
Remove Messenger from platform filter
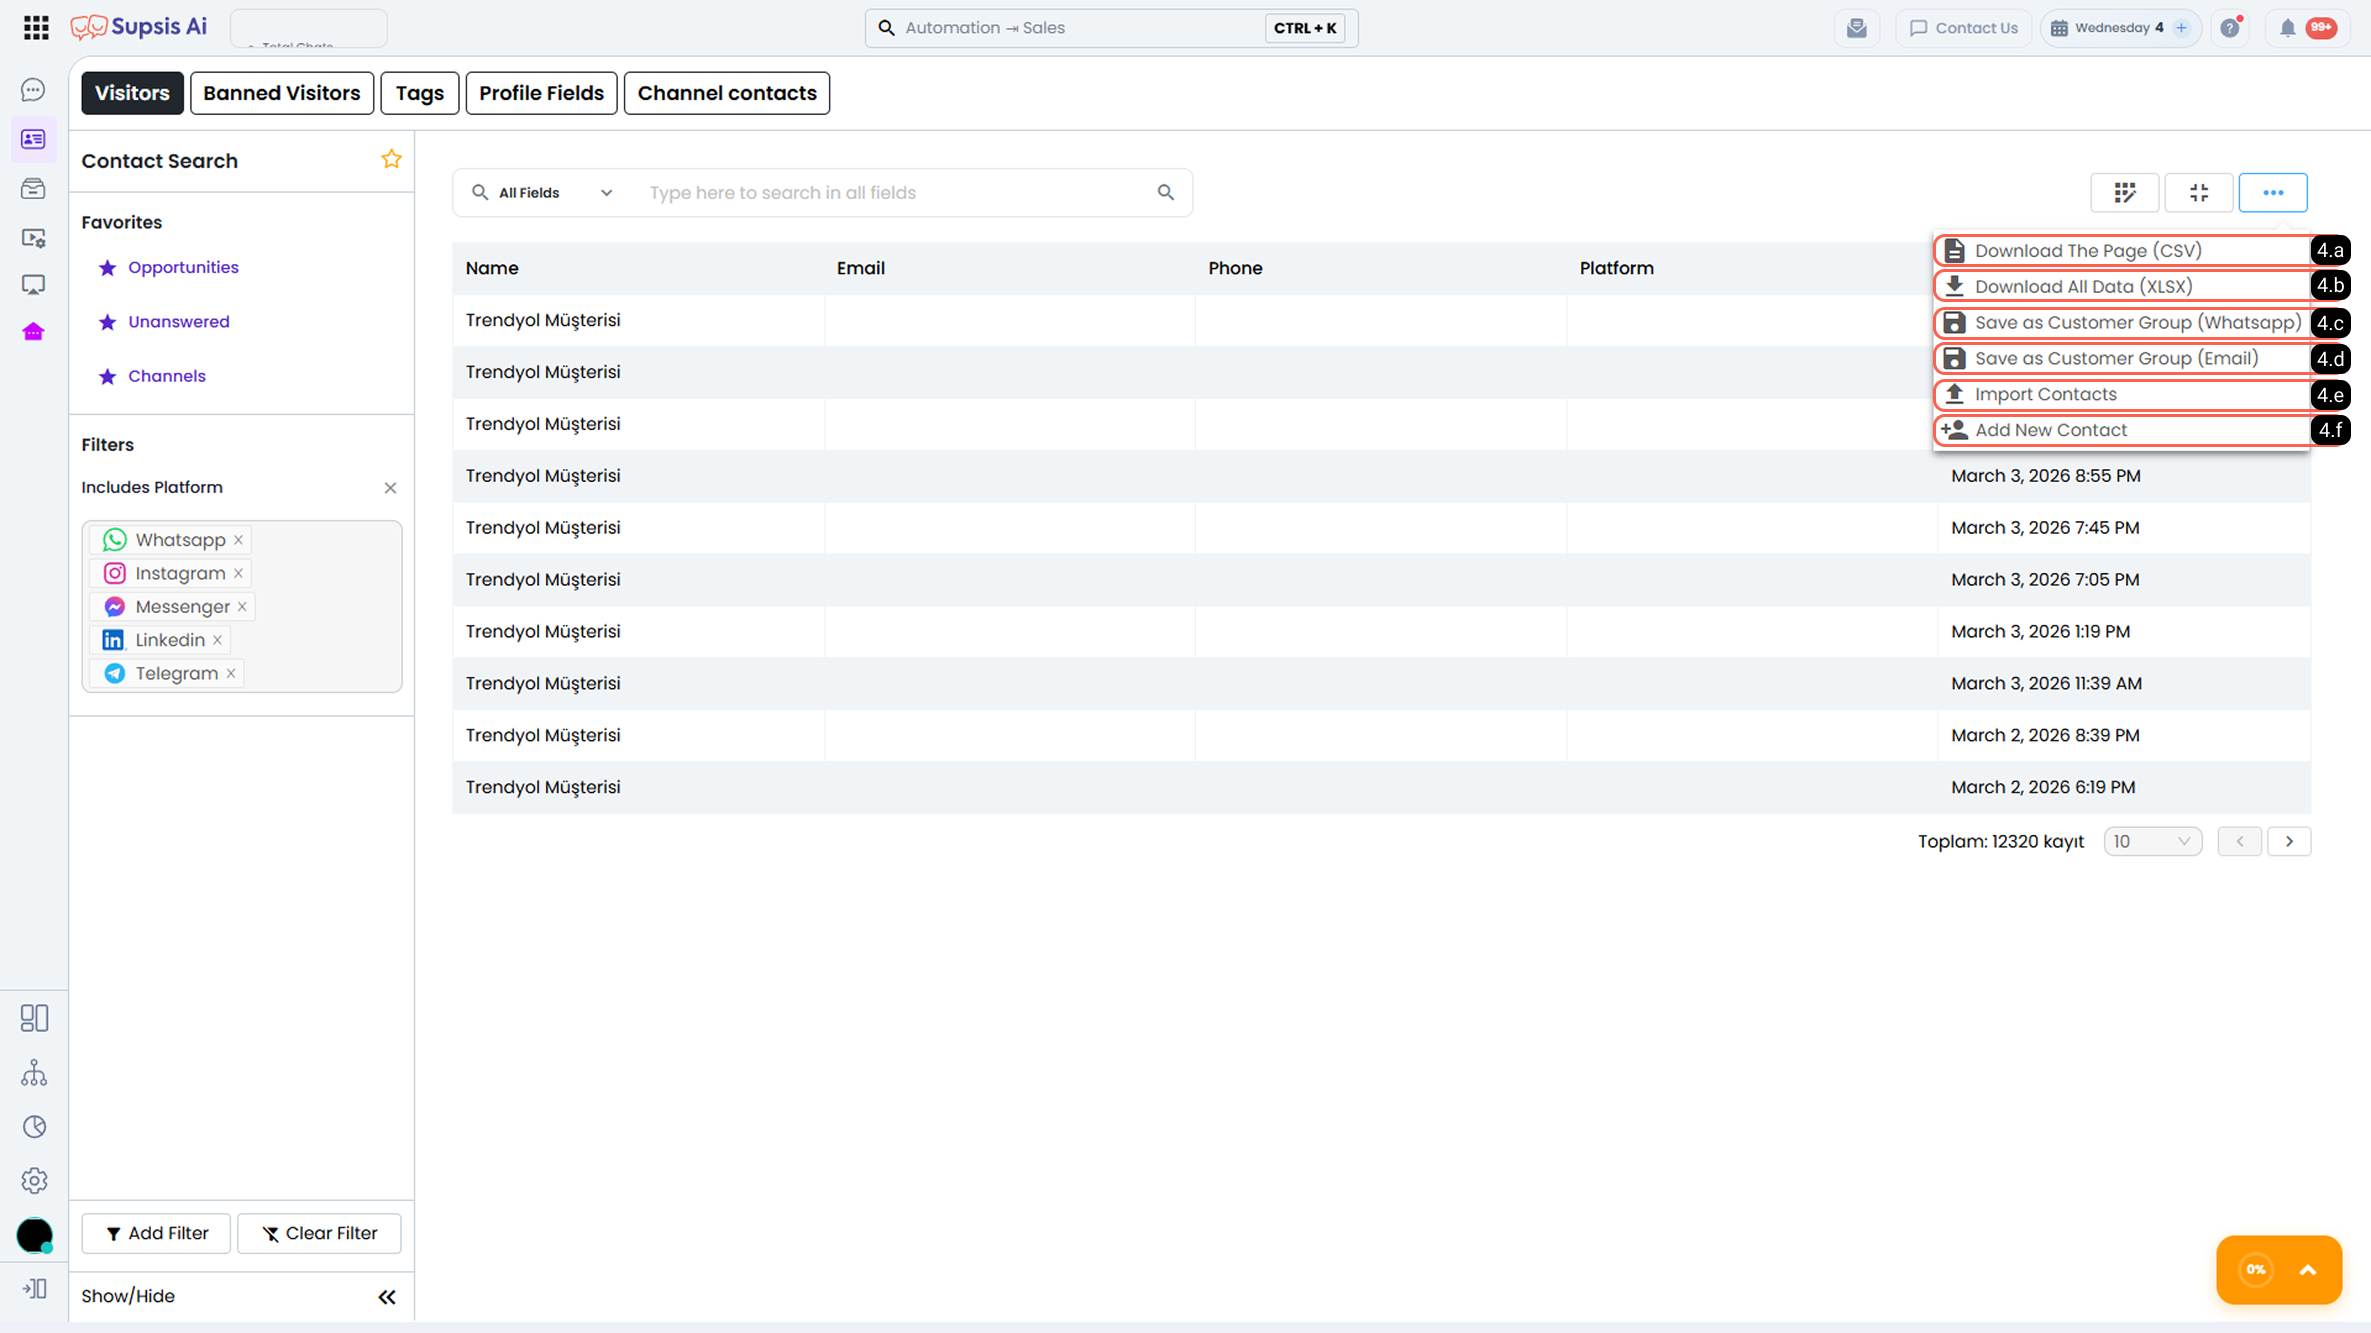242,607
